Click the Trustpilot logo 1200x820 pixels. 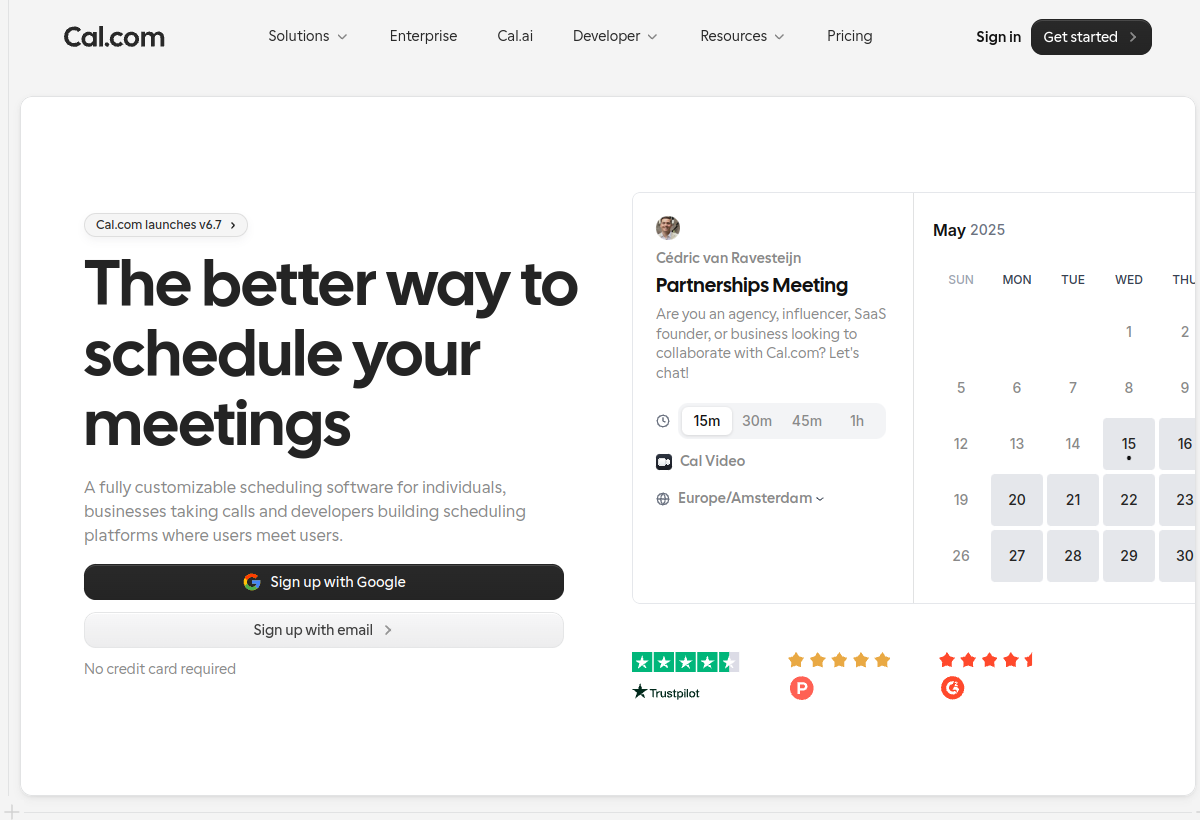click(x=666, y=692)
